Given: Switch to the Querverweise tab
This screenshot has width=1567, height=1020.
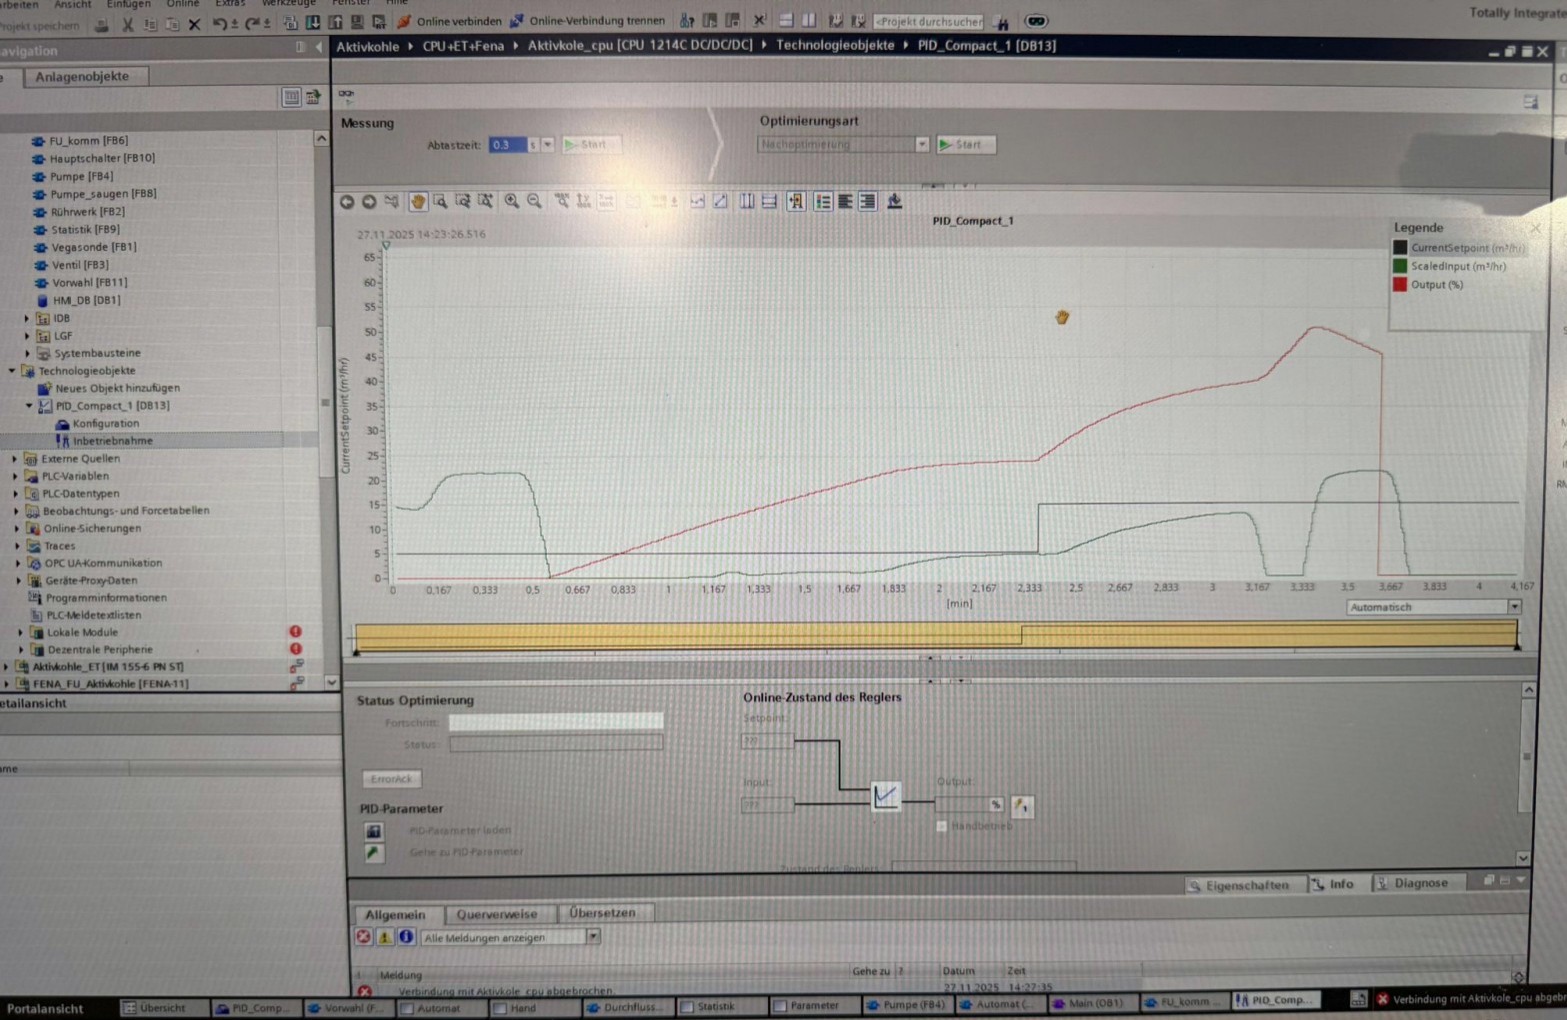Looking at the screenshot, I should (496, 914).
